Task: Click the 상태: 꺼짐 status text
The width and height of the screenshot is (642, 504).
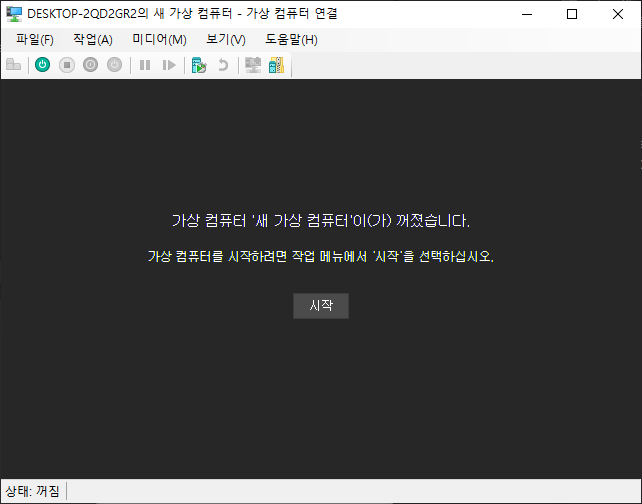Action: pos(32,490)
